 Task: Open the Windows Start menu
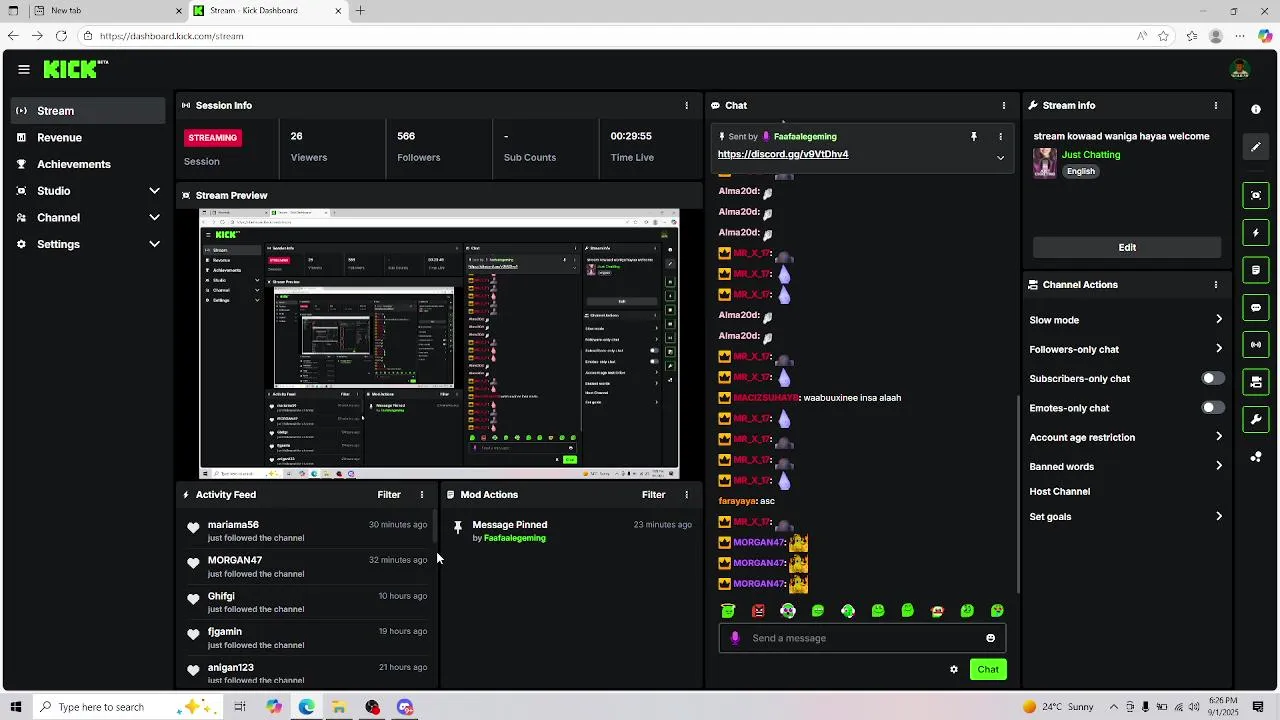tap(15, 707)
